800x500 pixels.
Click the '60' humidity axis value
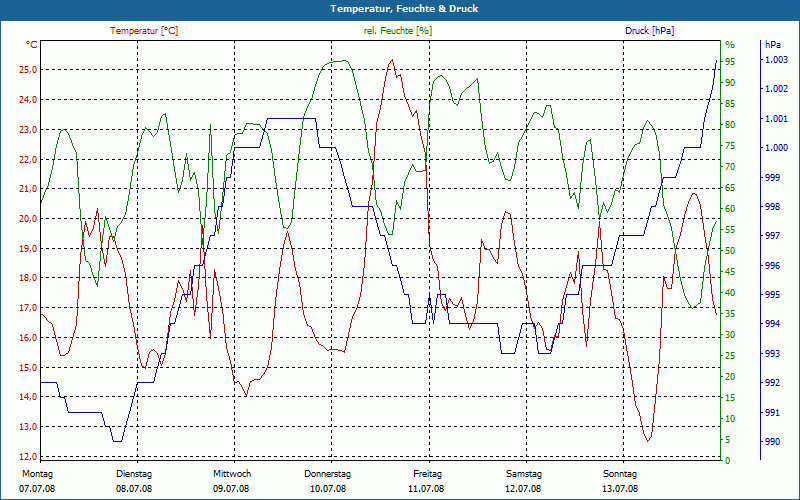730,209
